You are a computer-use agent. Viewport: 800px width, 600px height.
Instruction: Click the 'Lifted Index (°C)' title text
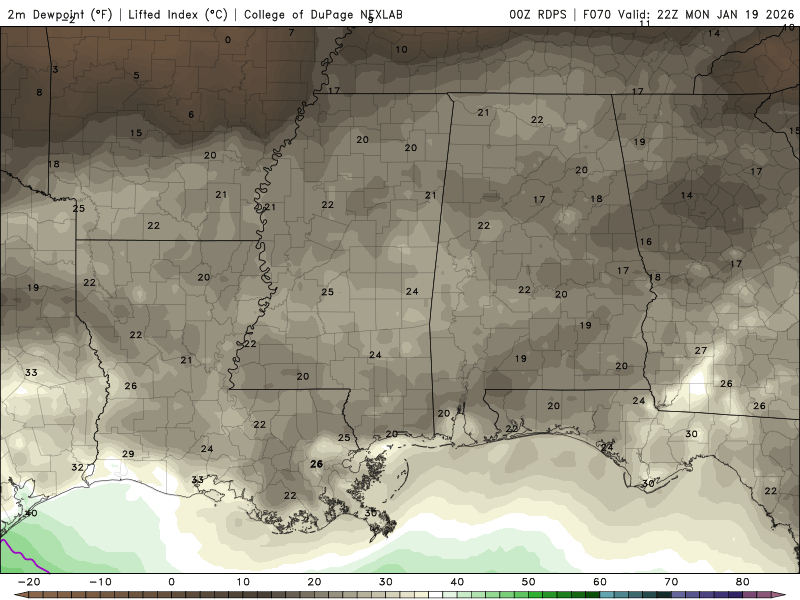[178, 14]
